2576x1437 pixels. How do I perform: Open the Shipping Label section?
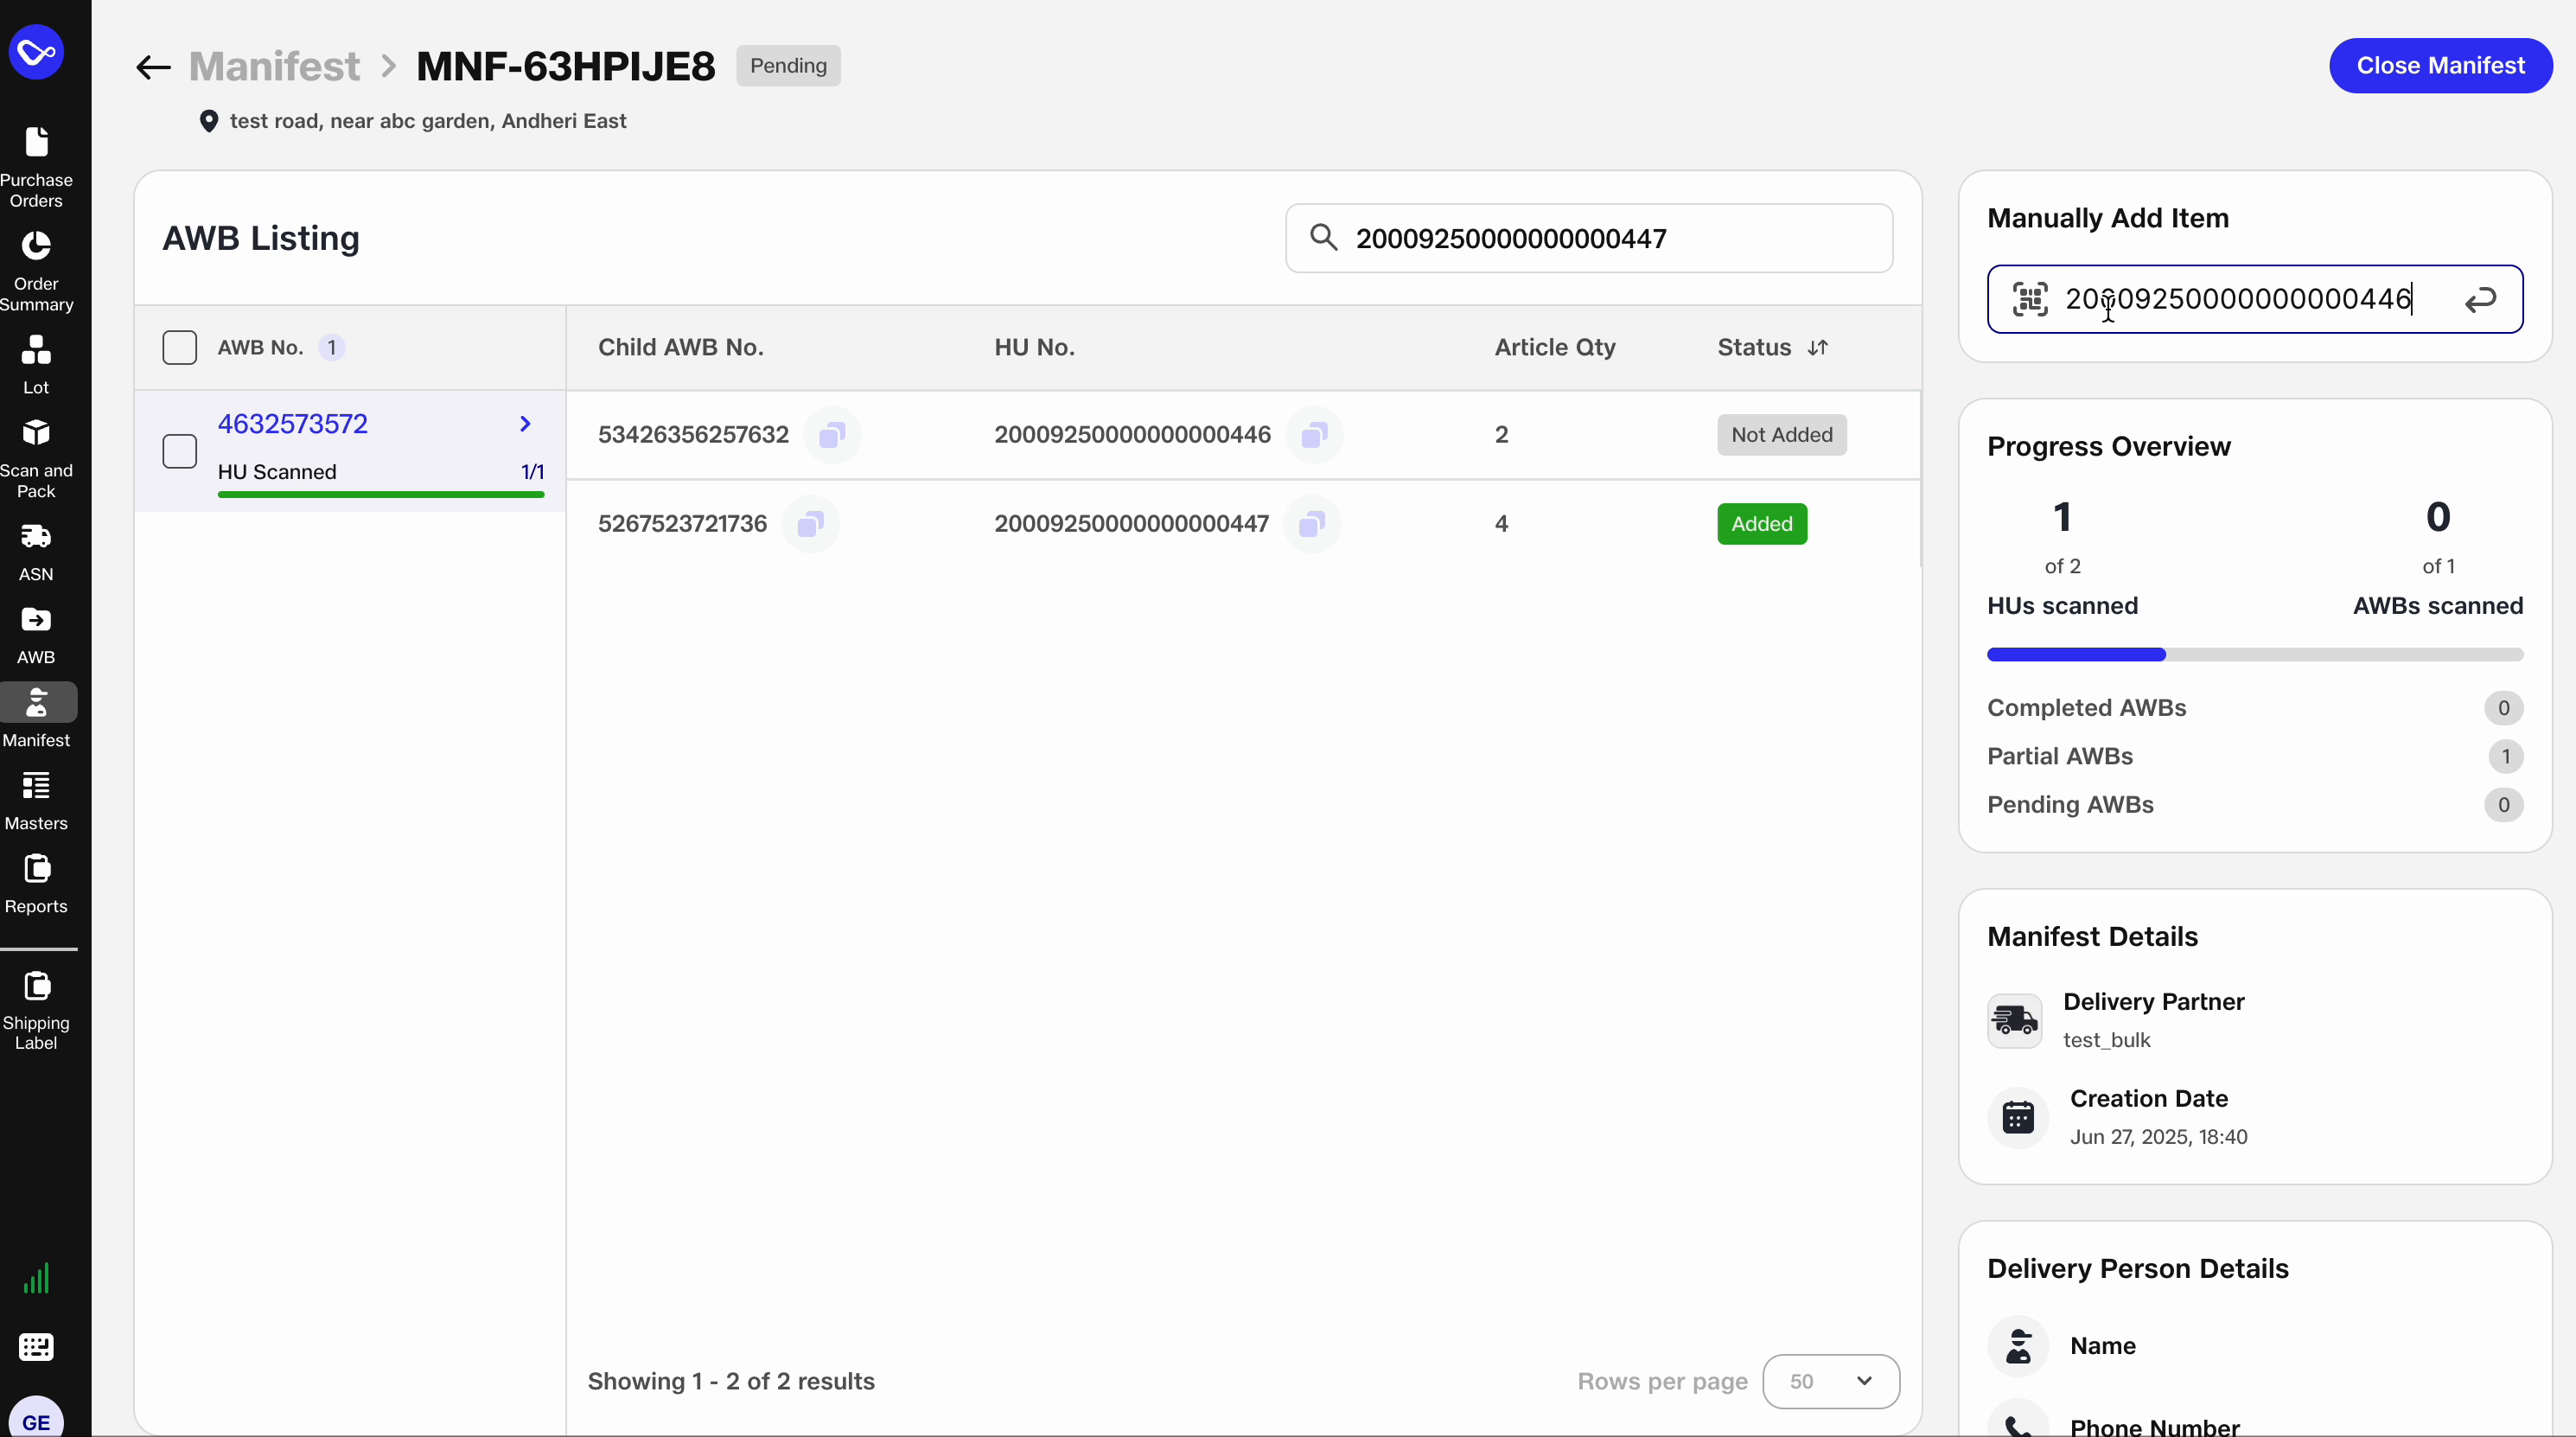[37, 1010]
